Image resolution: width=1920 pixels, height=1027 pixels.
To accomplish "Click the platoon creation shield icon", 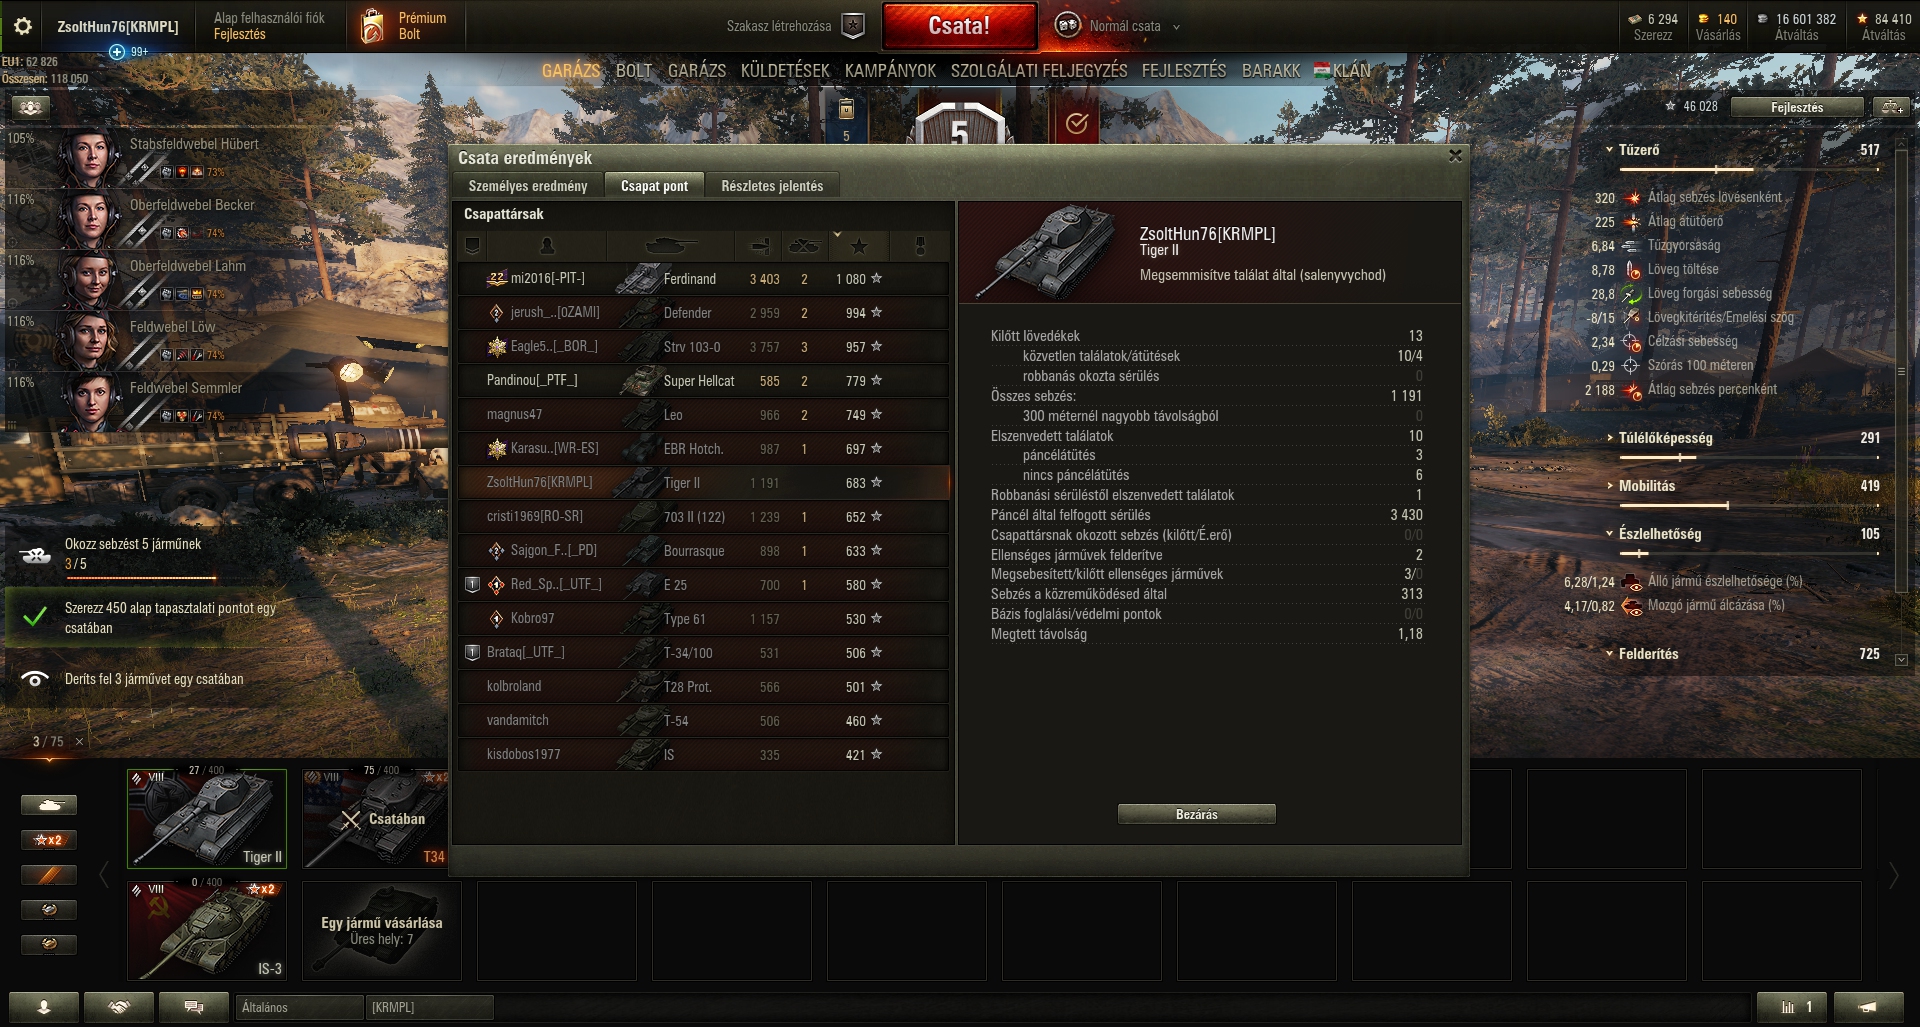I will (852, 26).
